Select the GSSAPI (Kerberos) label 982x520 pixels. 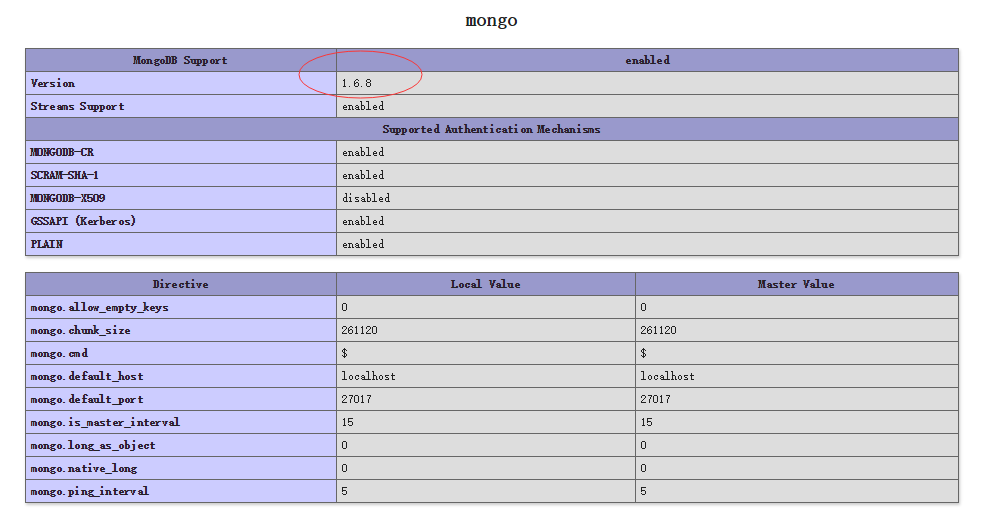pyautogui.click(x=83, y=221)
